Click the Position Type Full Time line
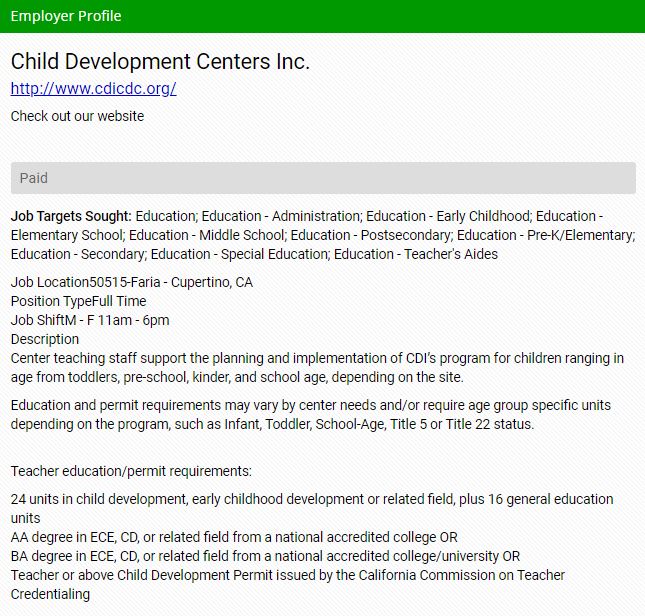This screenshot has width=645, height=616. [x=78, y=301]
